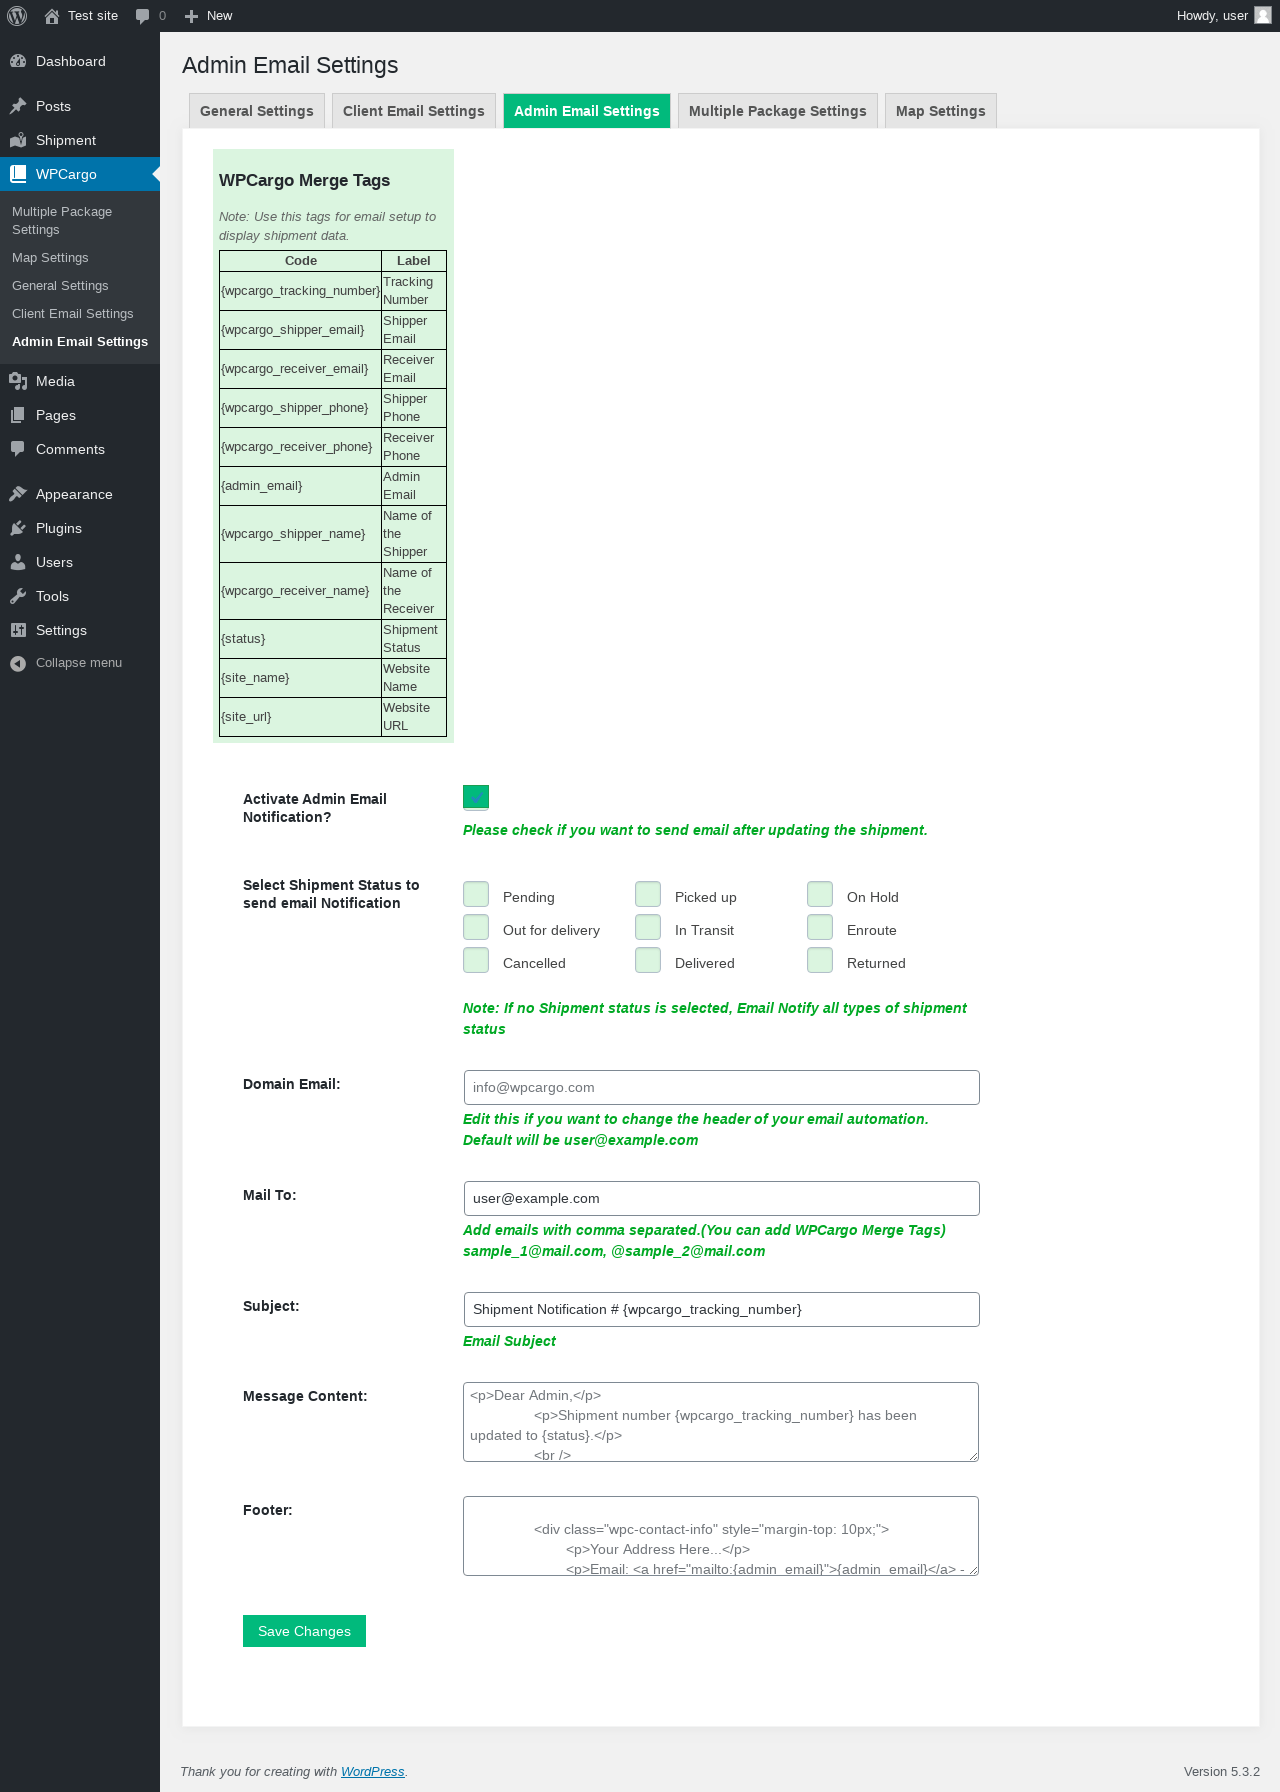The width and height of the screenshot is (1280, 1792).
Task: Click the Posts pushpin icon
Action: [x=18, y=106]
